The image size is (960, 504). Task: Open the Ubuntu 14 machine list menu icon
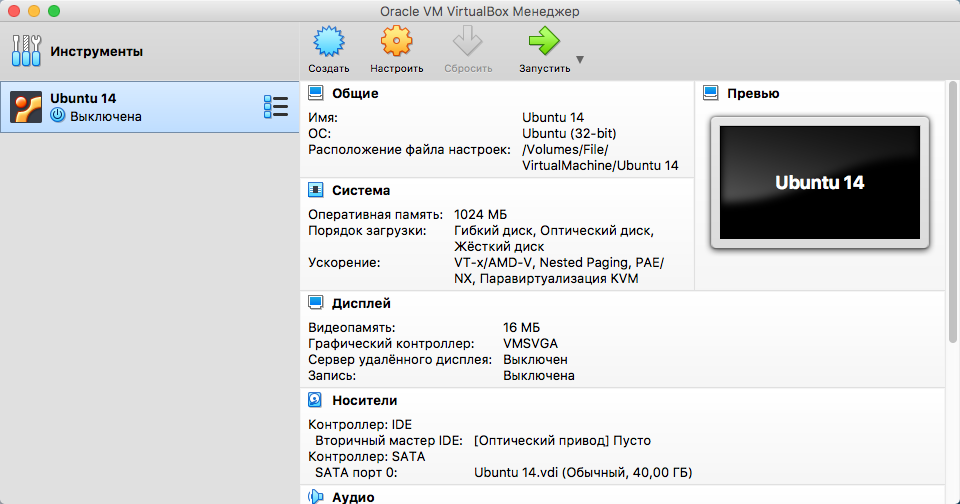[276, 107]
